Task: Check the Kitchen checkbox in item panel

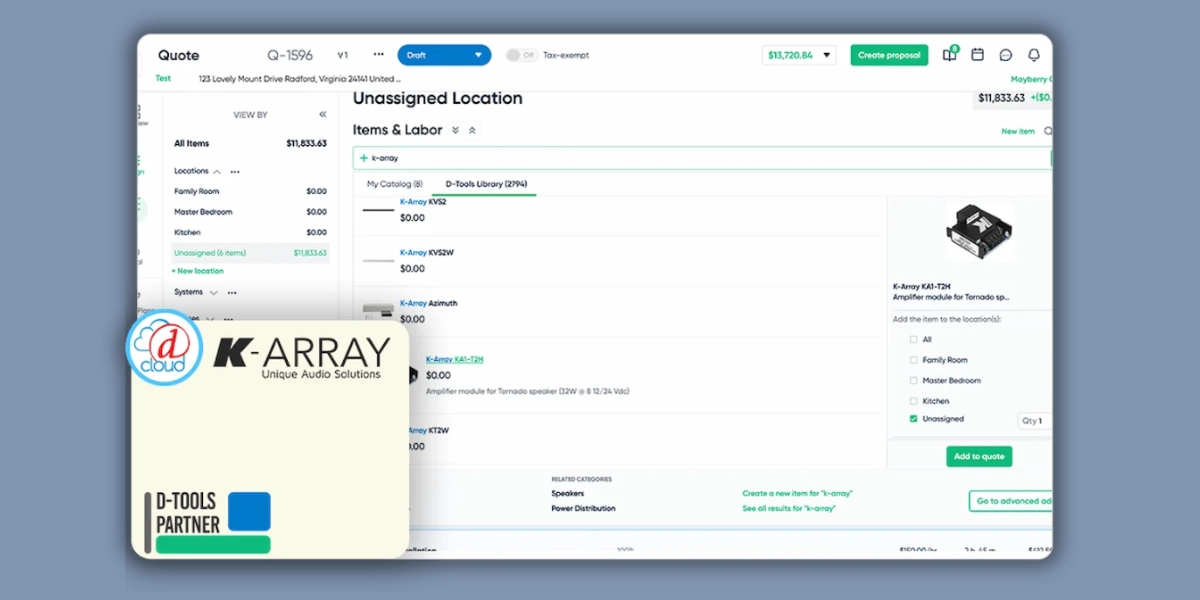Action: tap(913, 401)
